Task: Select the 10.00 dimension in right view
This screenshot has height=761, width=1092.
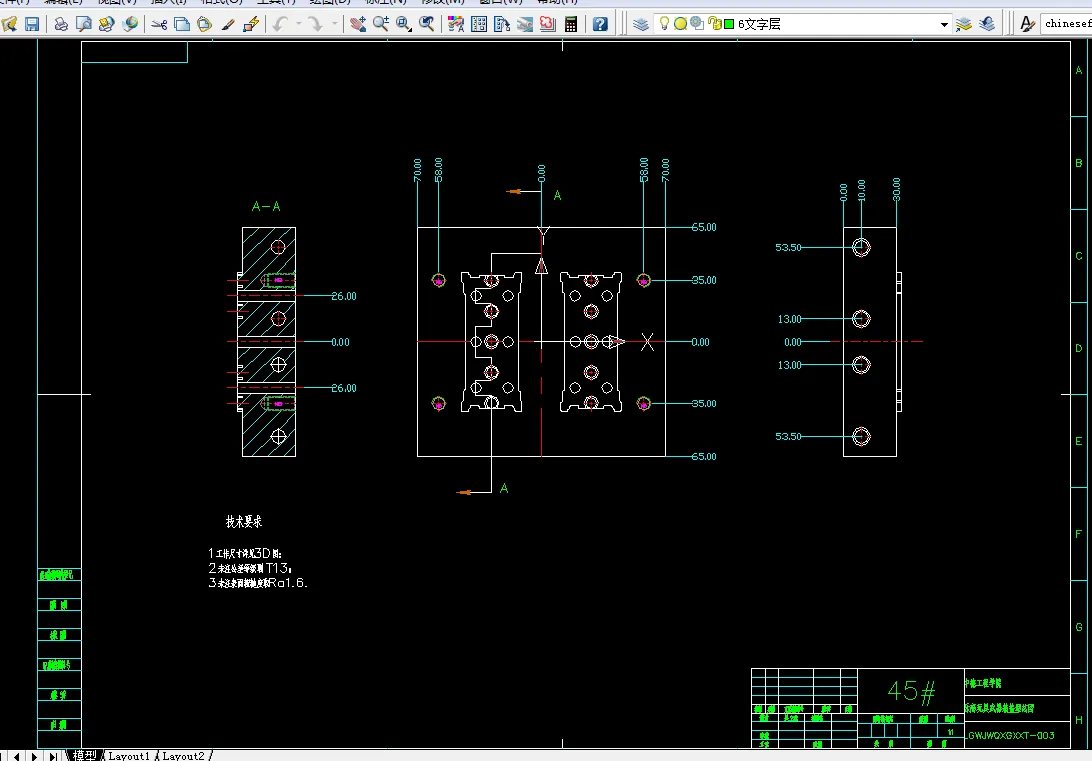Action: 861,190
